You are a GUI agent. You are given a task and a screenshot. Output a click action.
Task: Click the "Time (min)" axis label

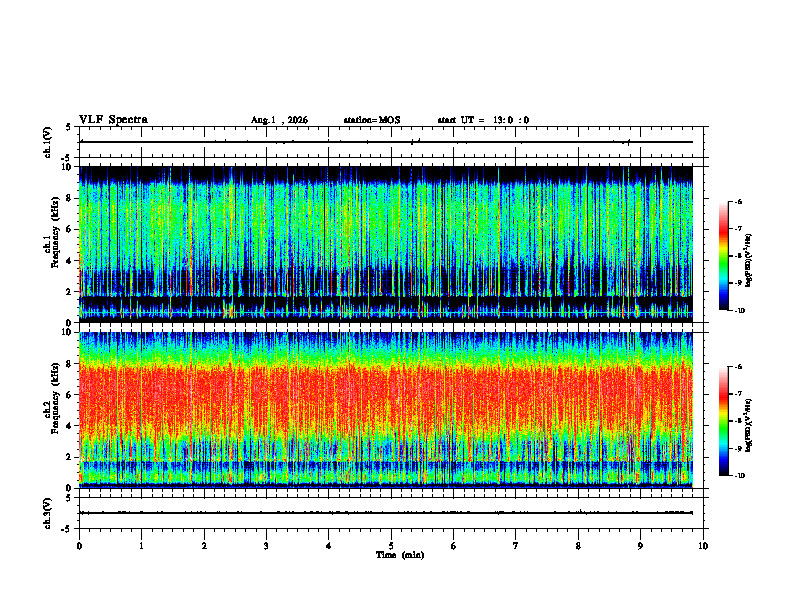click(400, 555)
